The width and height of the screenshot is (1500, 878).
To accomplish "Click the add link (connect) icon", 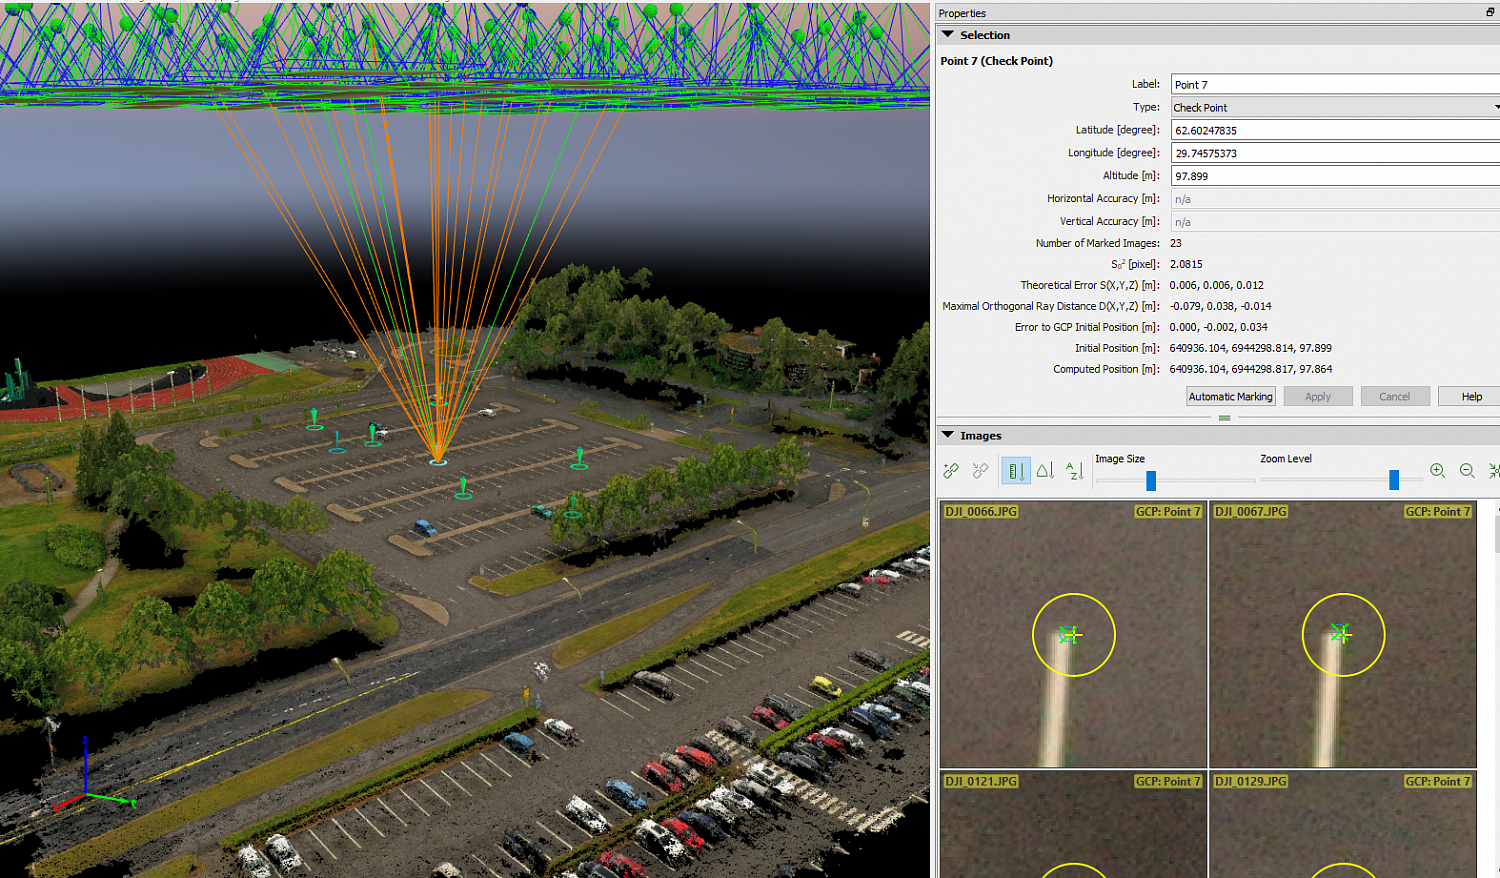I will coord(951,470).
